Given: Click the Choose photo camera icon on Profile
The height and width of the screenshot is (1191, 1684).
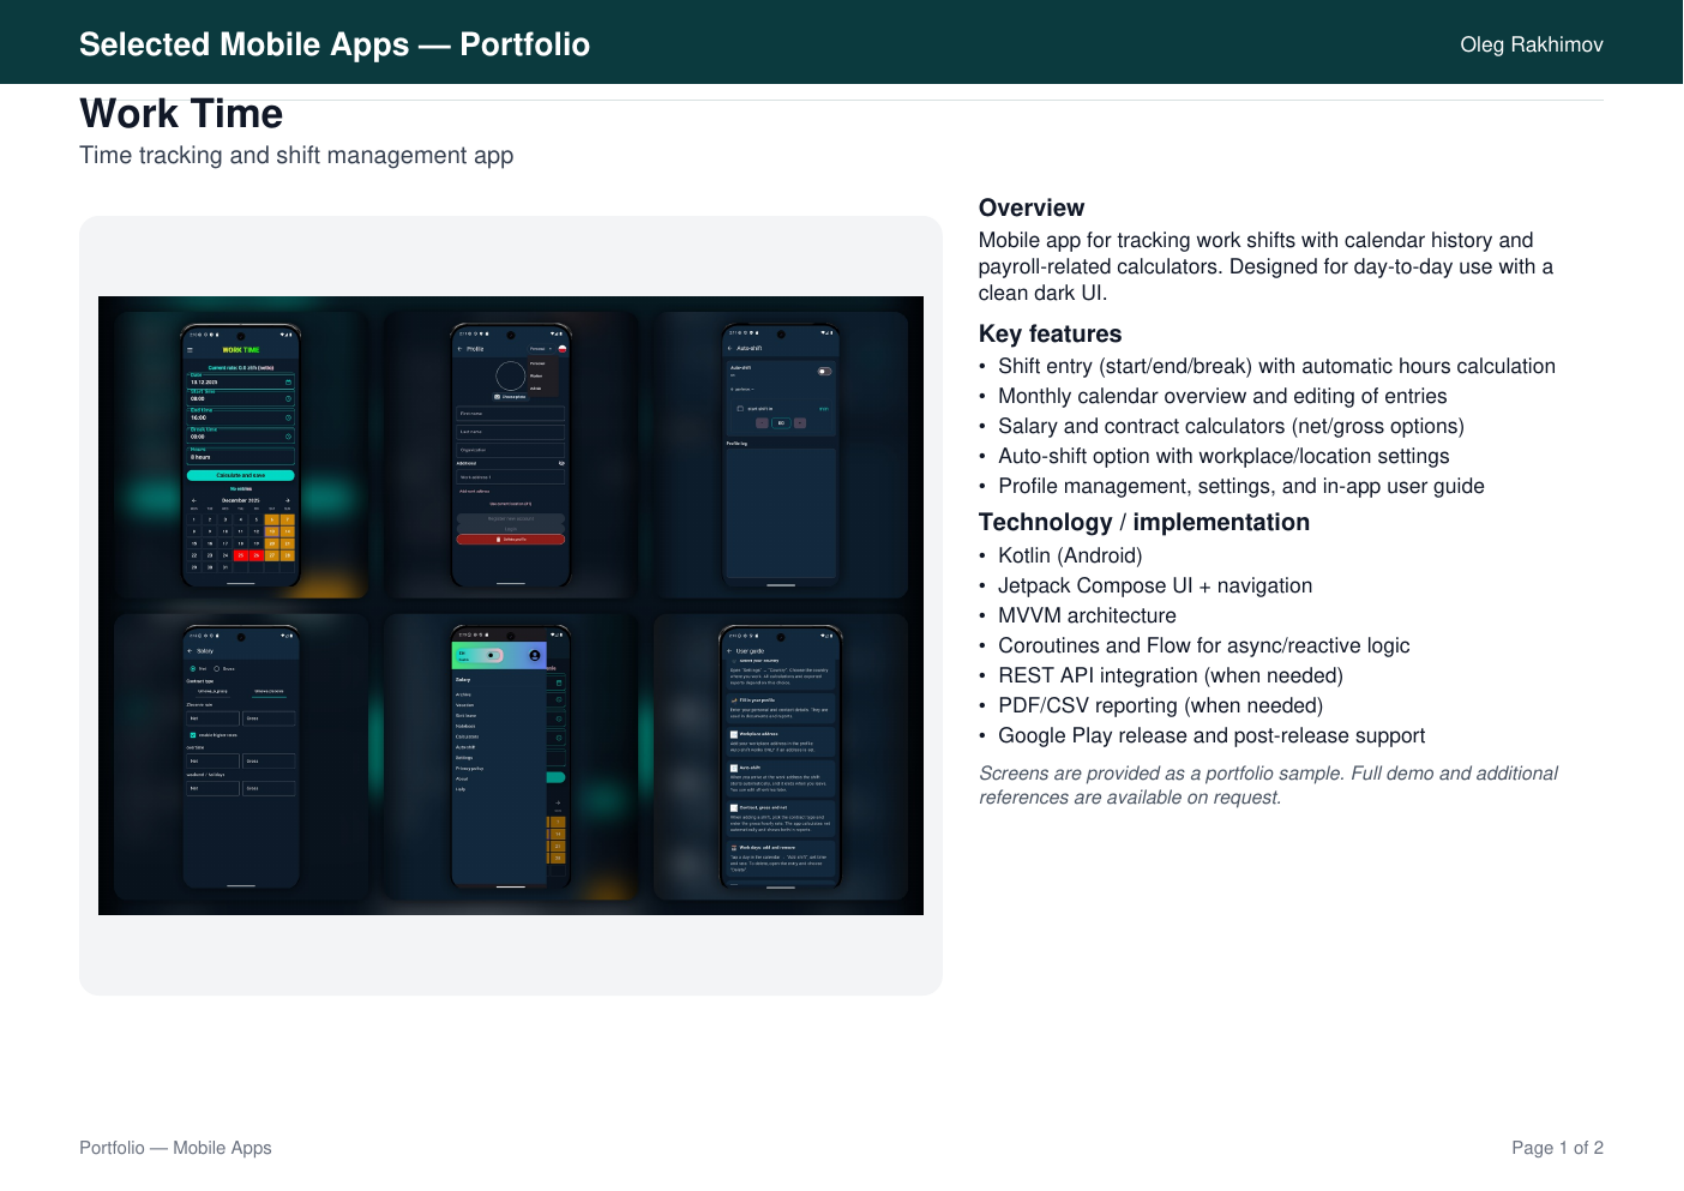Looking at the screenshot, I should tap(497, 396).
